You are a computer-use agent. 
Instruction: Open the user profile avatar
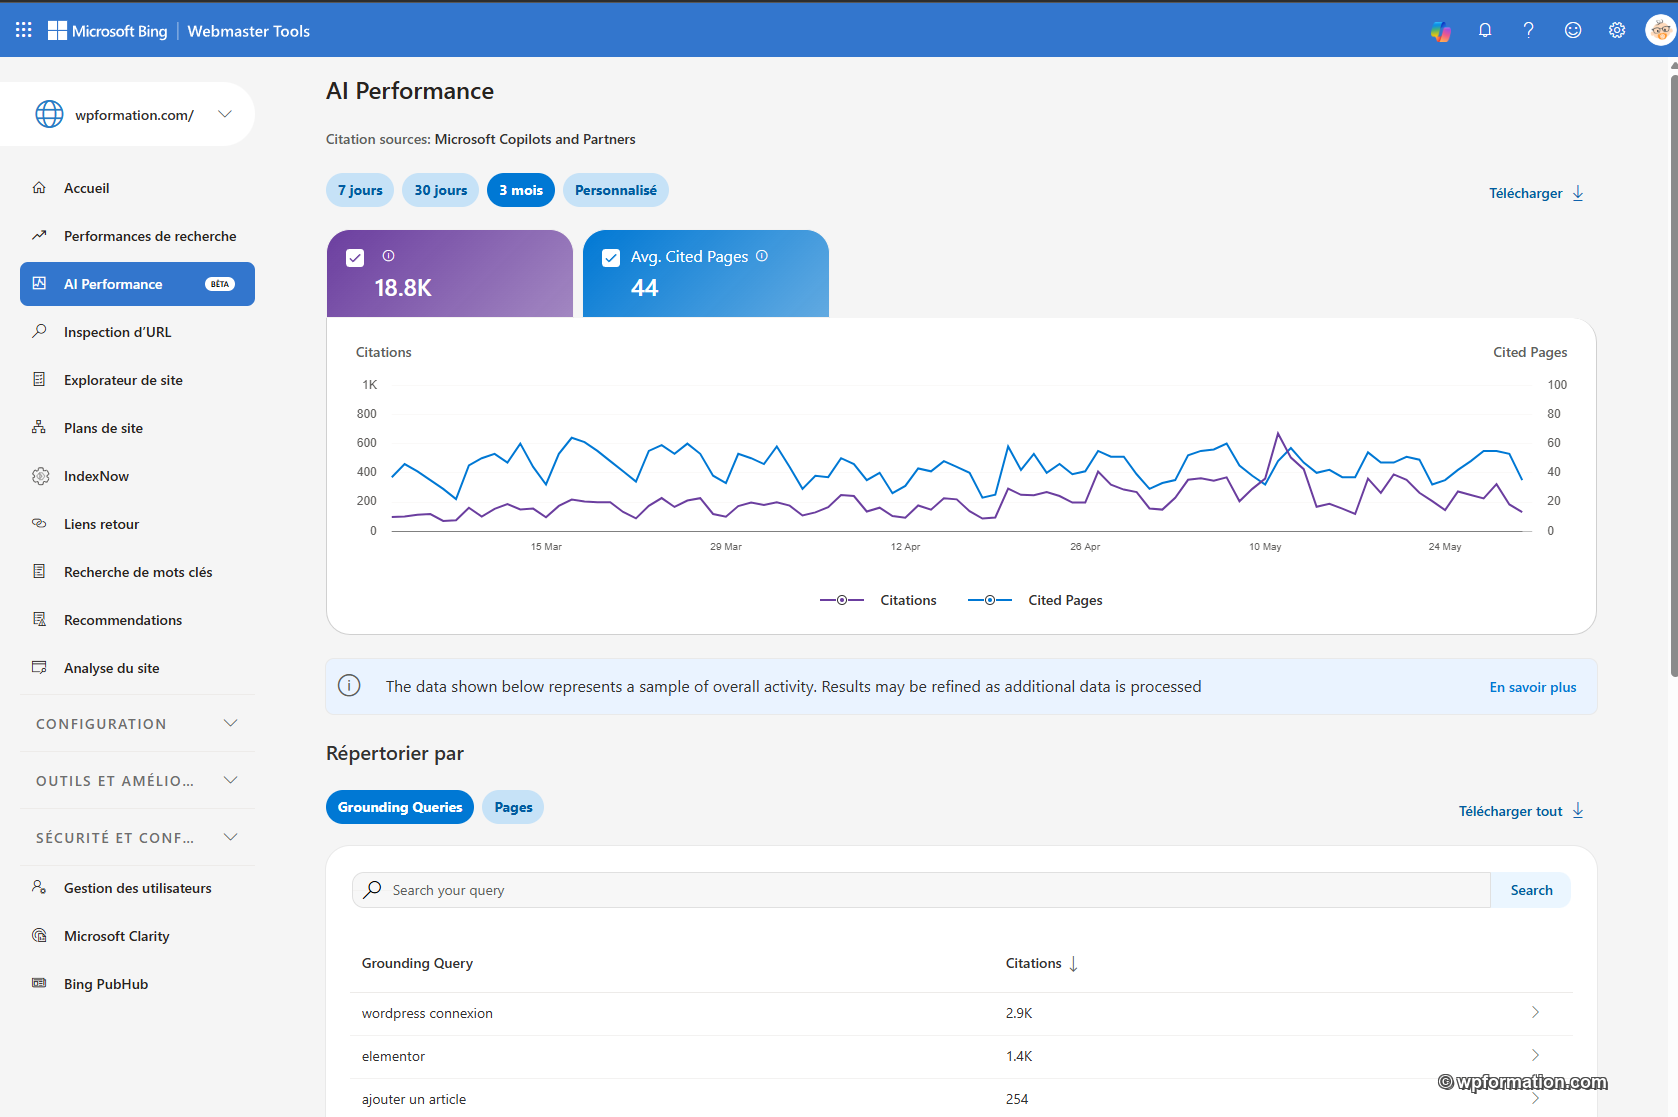1660,30
